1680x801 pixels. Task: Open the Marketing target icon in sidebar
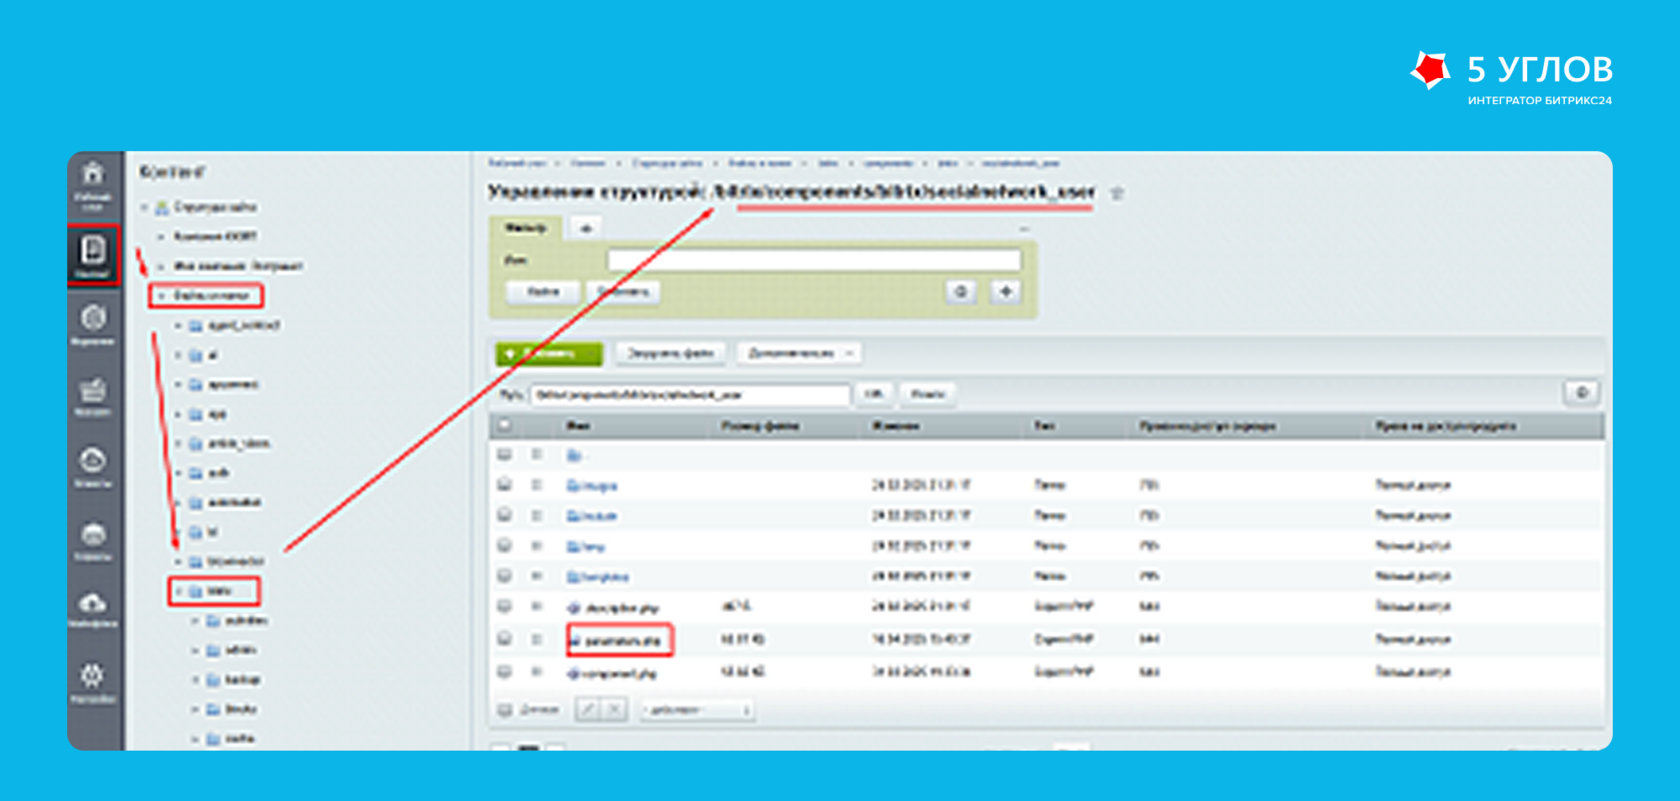(x=93, y=318)
